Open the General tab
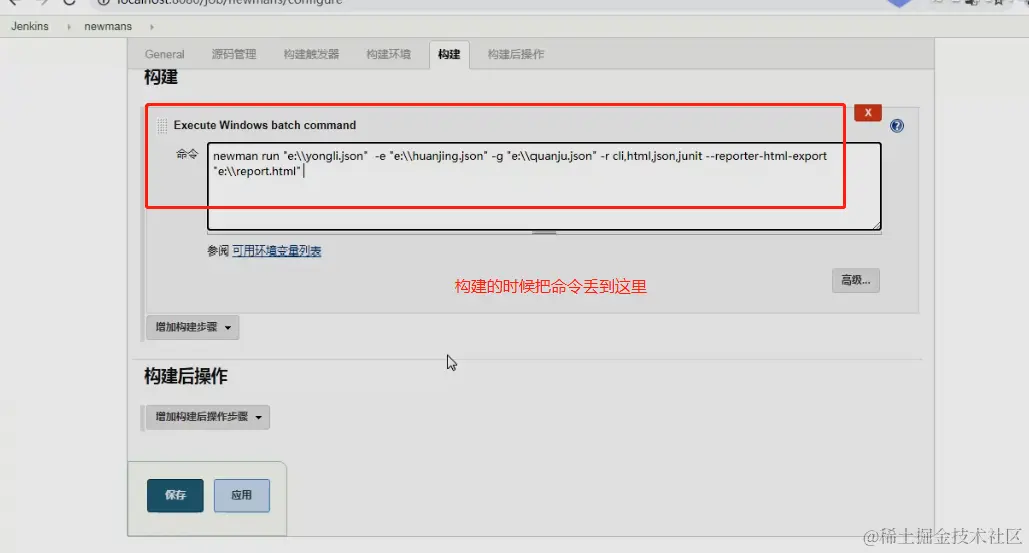Screen dimensions: 1029x553 [164, 54]
